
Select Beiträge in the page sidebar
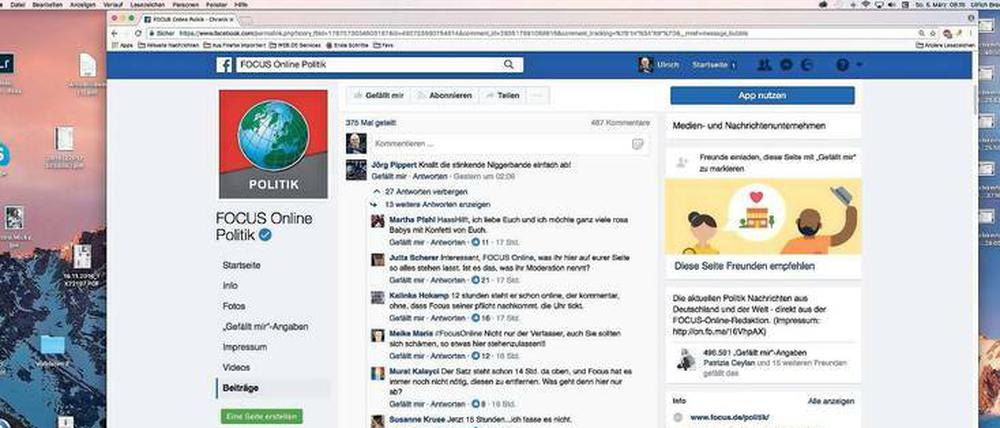point(240,388)
